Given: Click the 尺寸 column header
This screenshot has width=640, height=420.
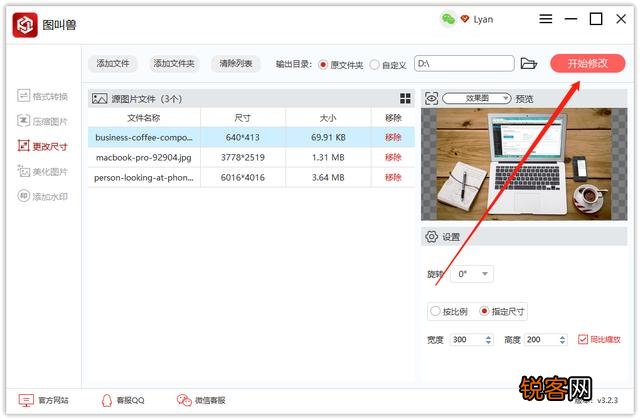Looking at the screenshot, I should (242, 118).
